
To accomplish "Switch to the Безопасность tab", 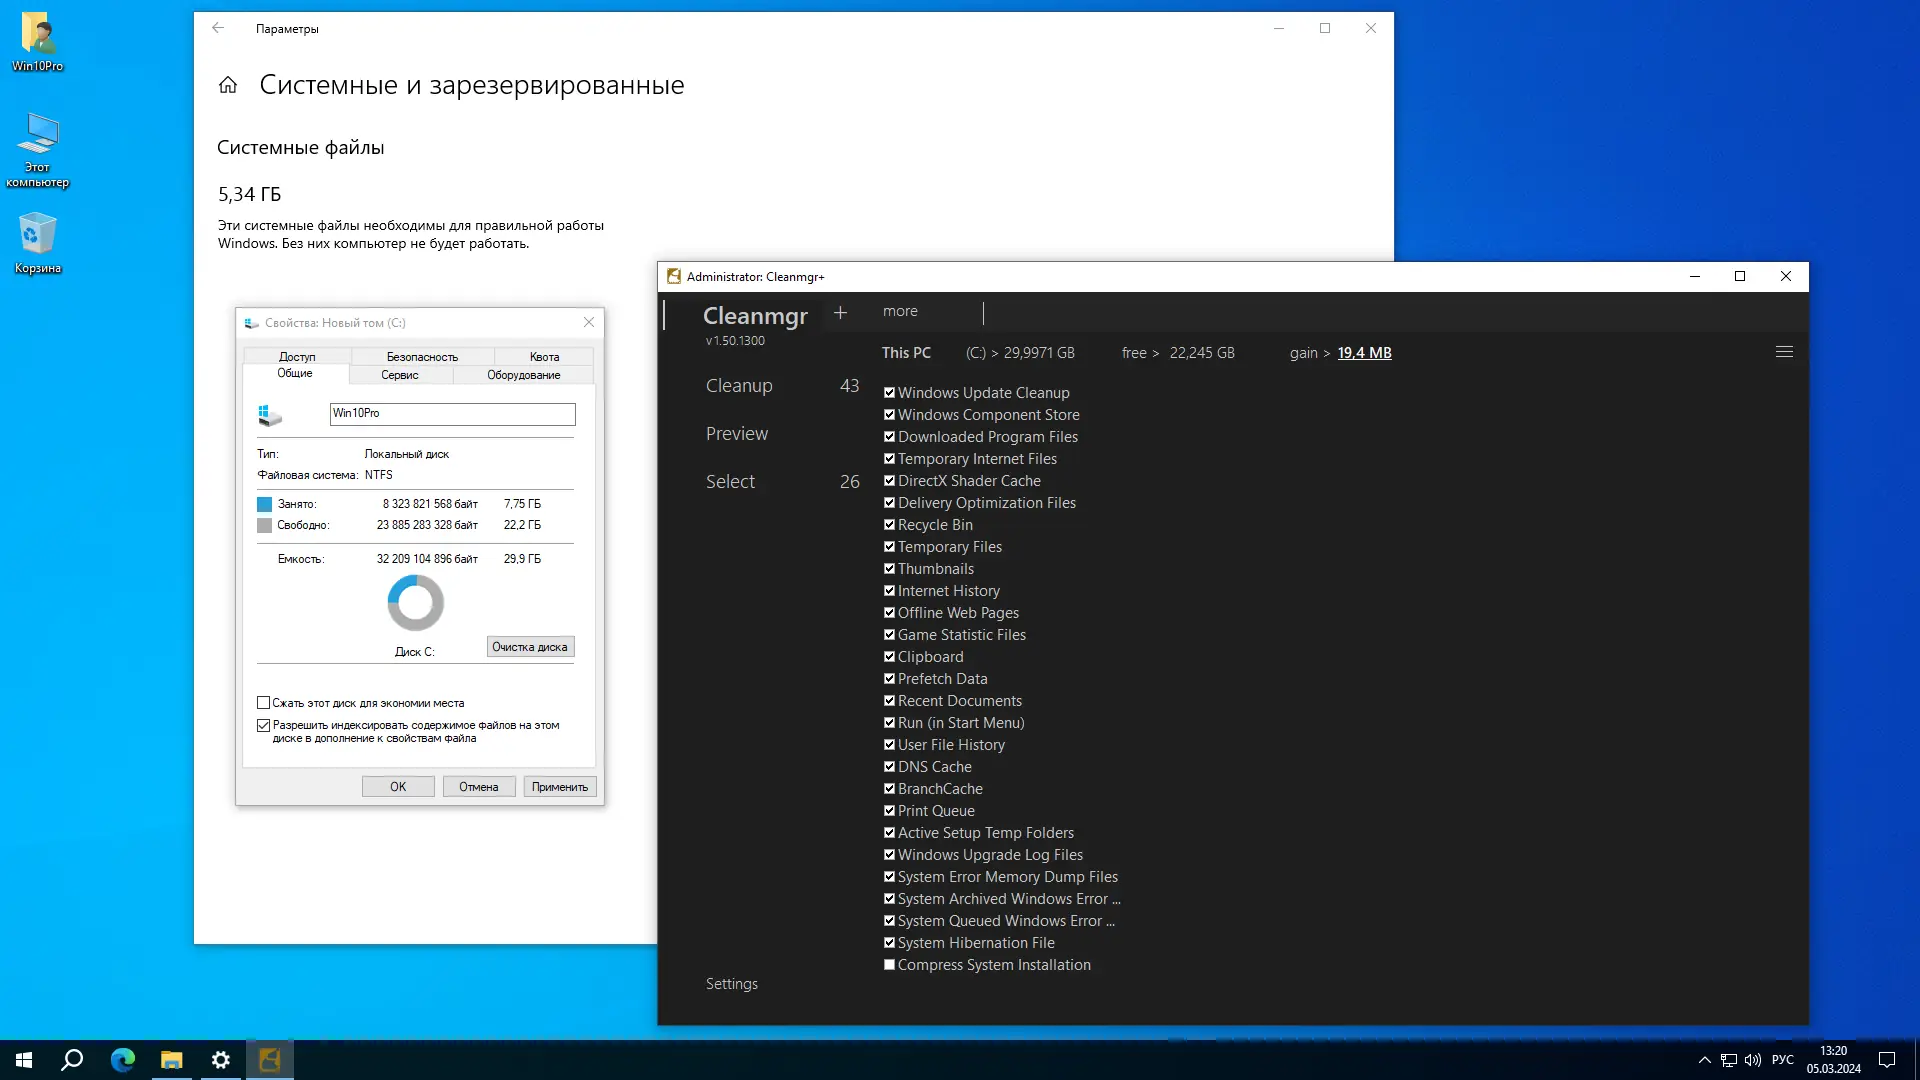I will click(422, 357).
